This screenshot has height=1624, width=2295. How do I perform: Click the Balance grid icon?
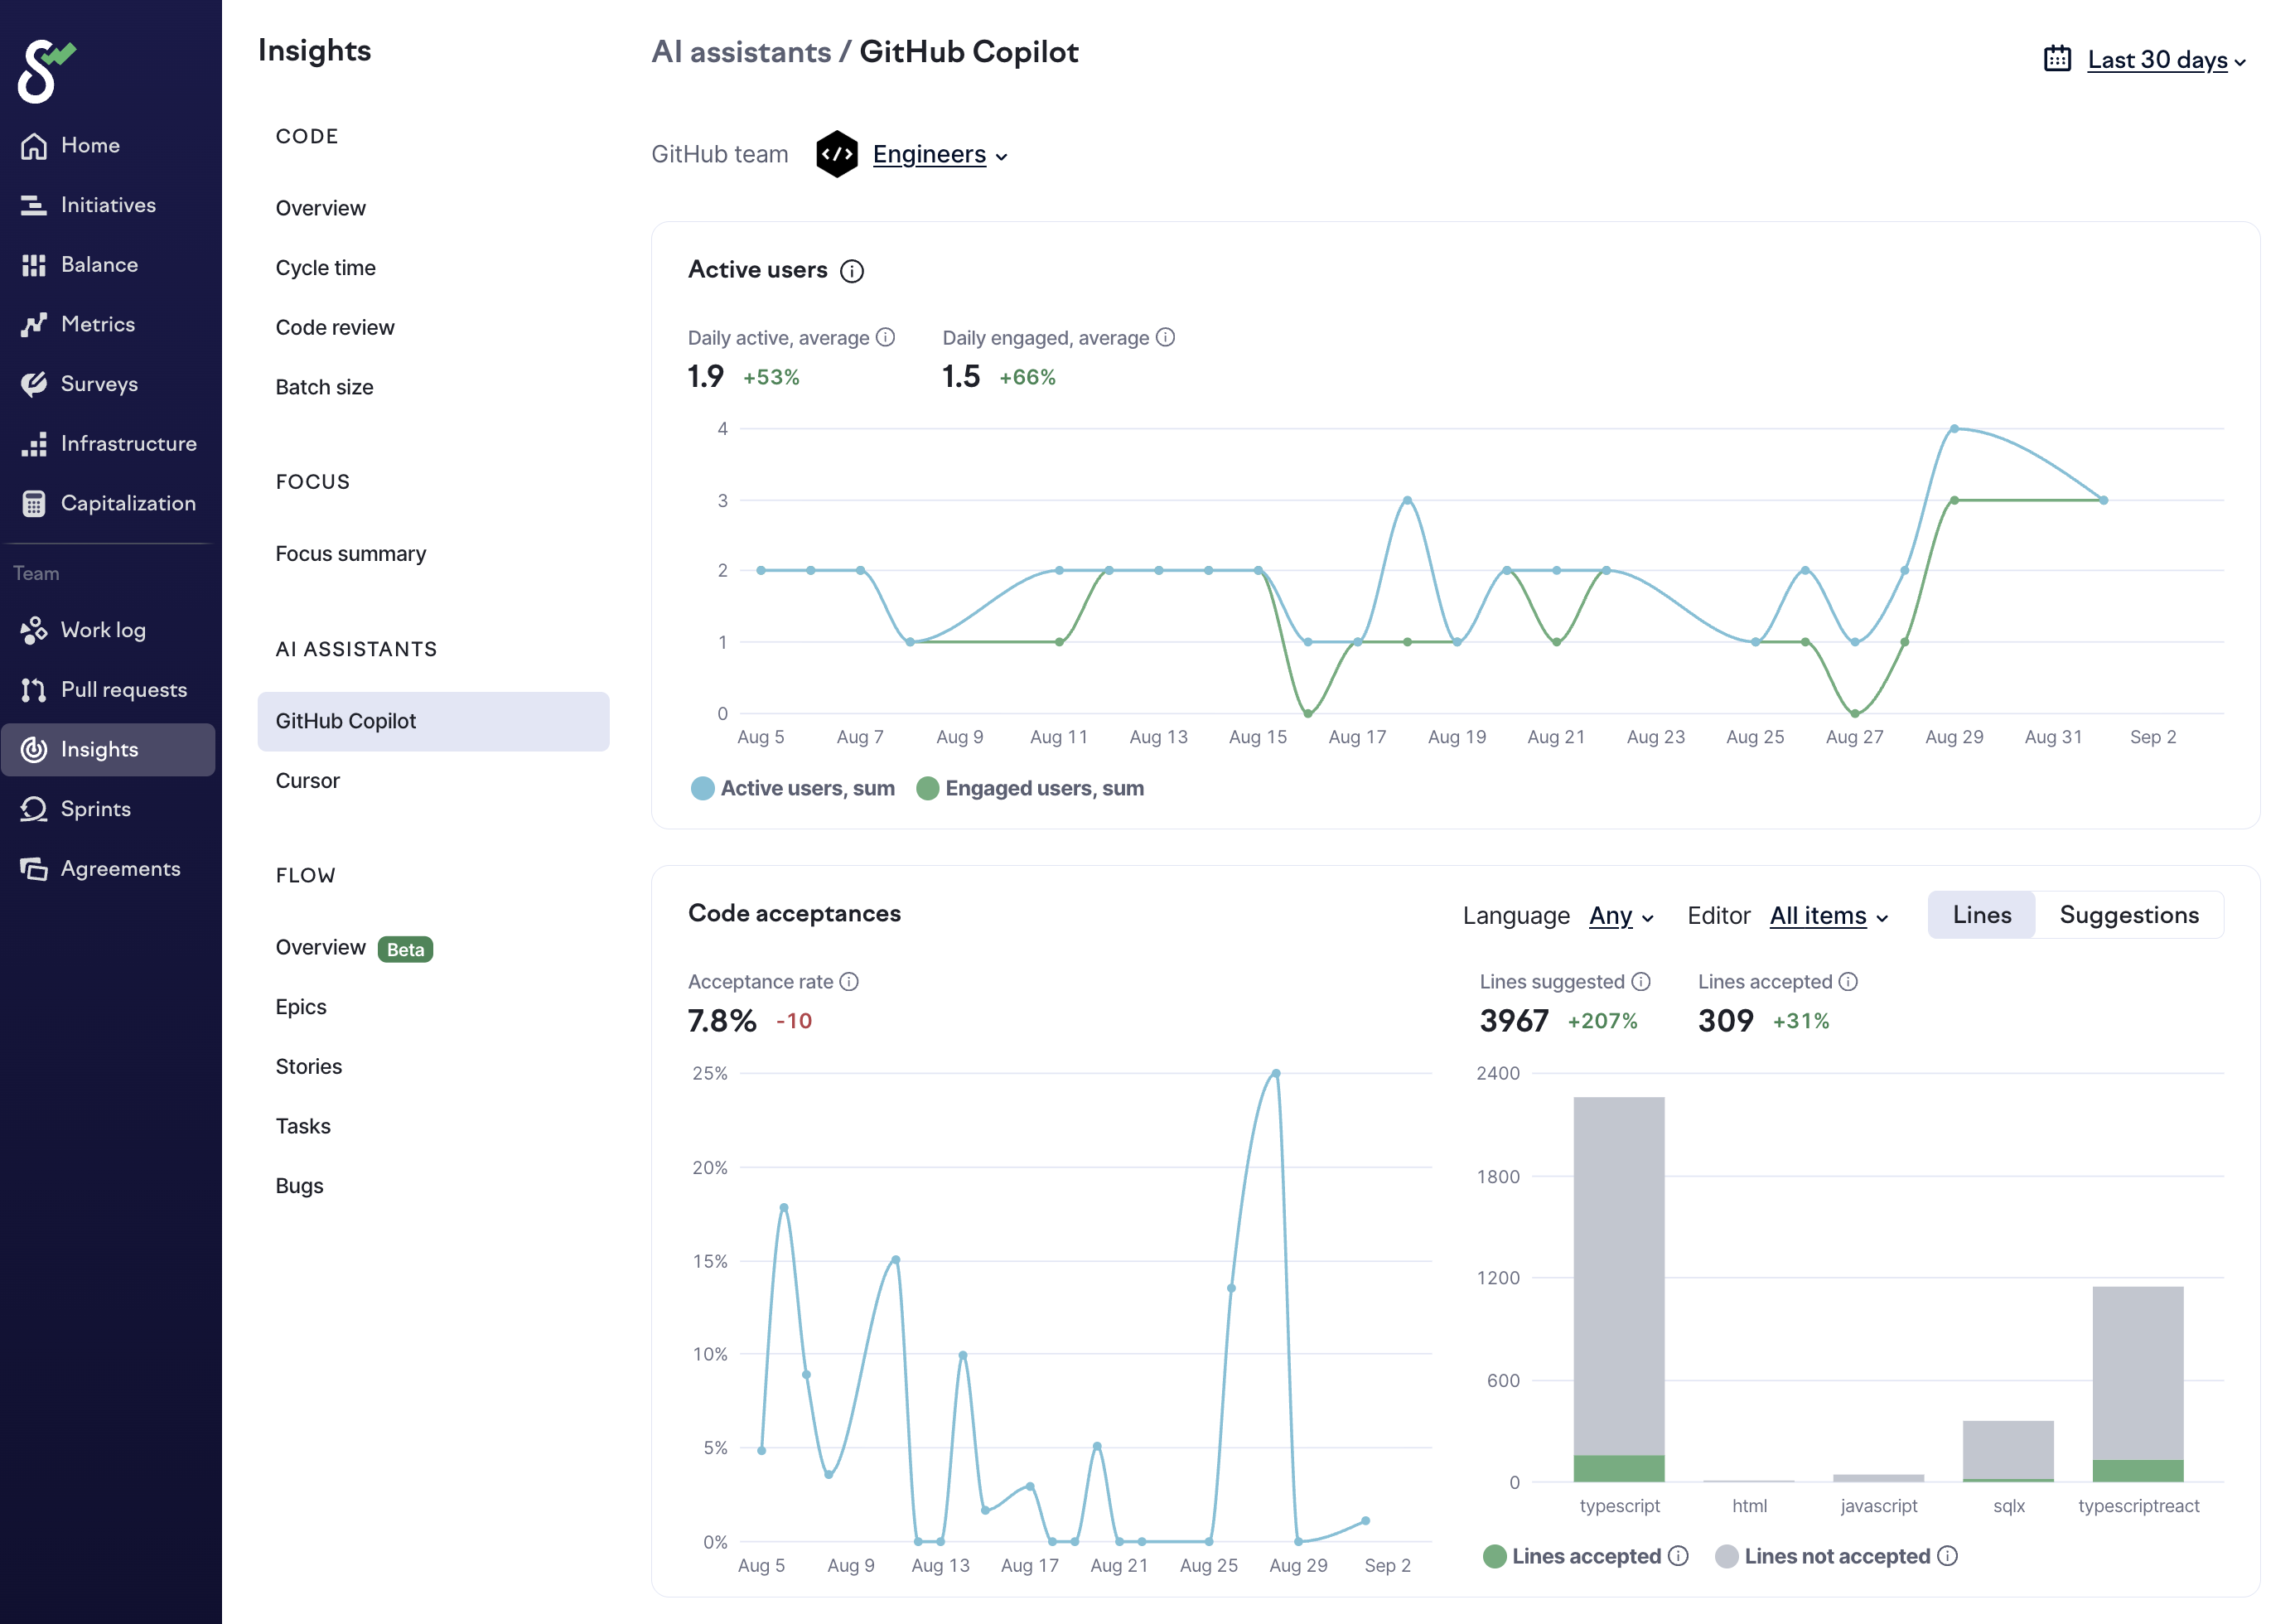34,265
